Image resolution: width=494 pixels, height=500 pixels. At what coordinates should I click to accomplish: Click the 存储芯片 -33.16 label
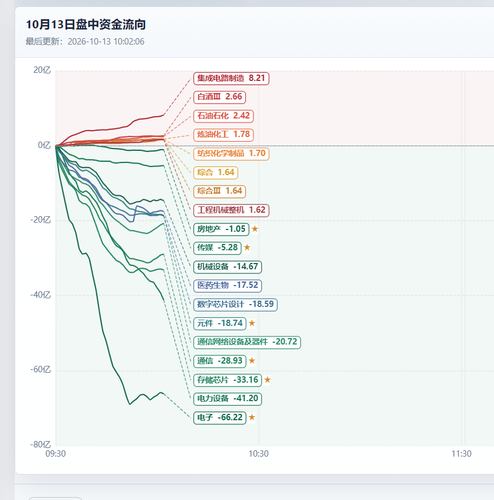(x=227, y=380)
